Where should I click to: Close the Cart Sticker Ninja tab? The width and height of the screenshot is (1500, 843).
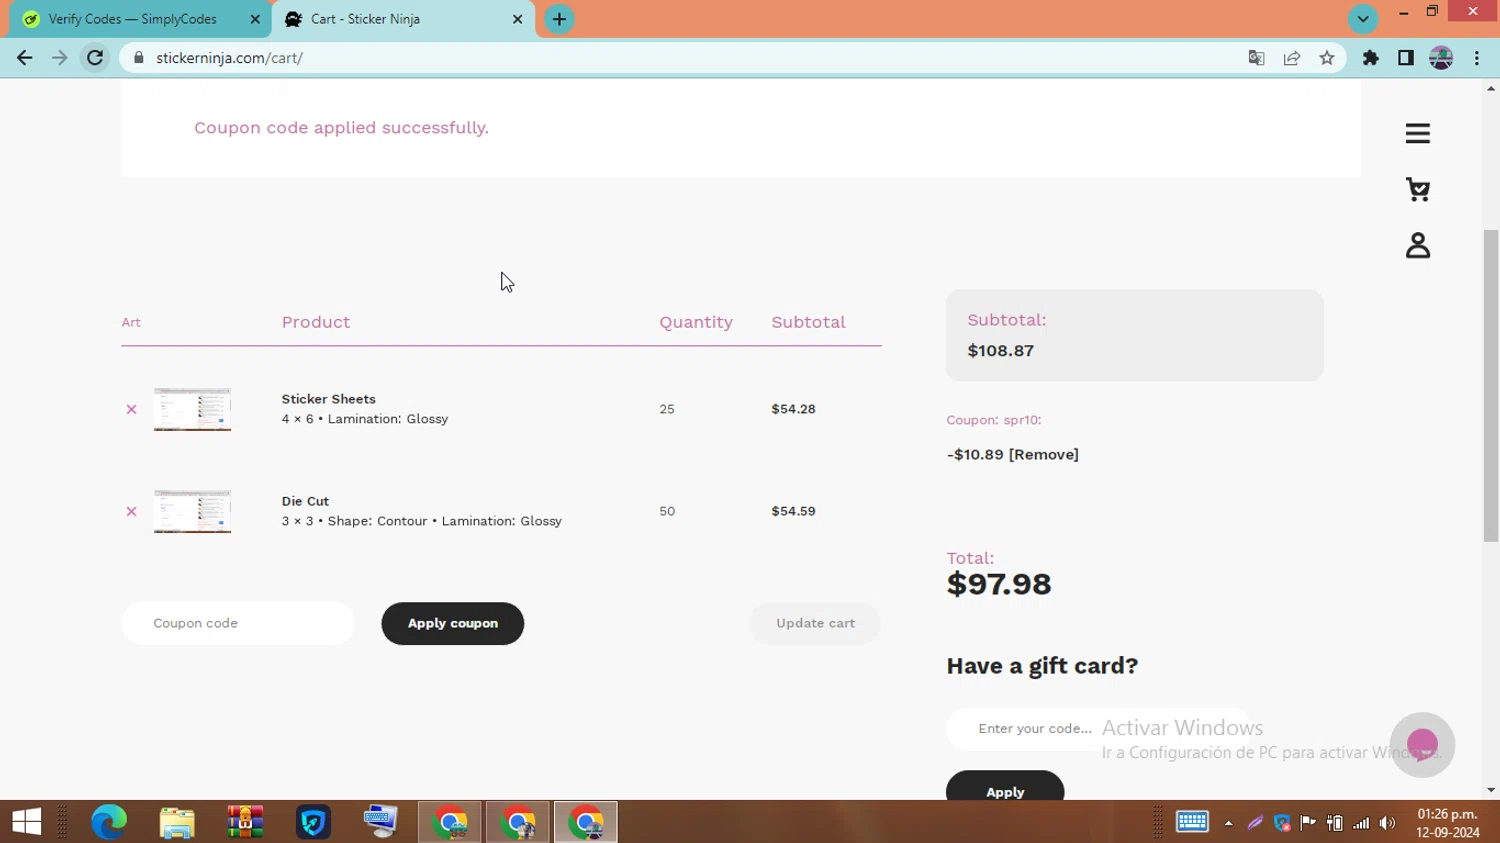point(517,19)
